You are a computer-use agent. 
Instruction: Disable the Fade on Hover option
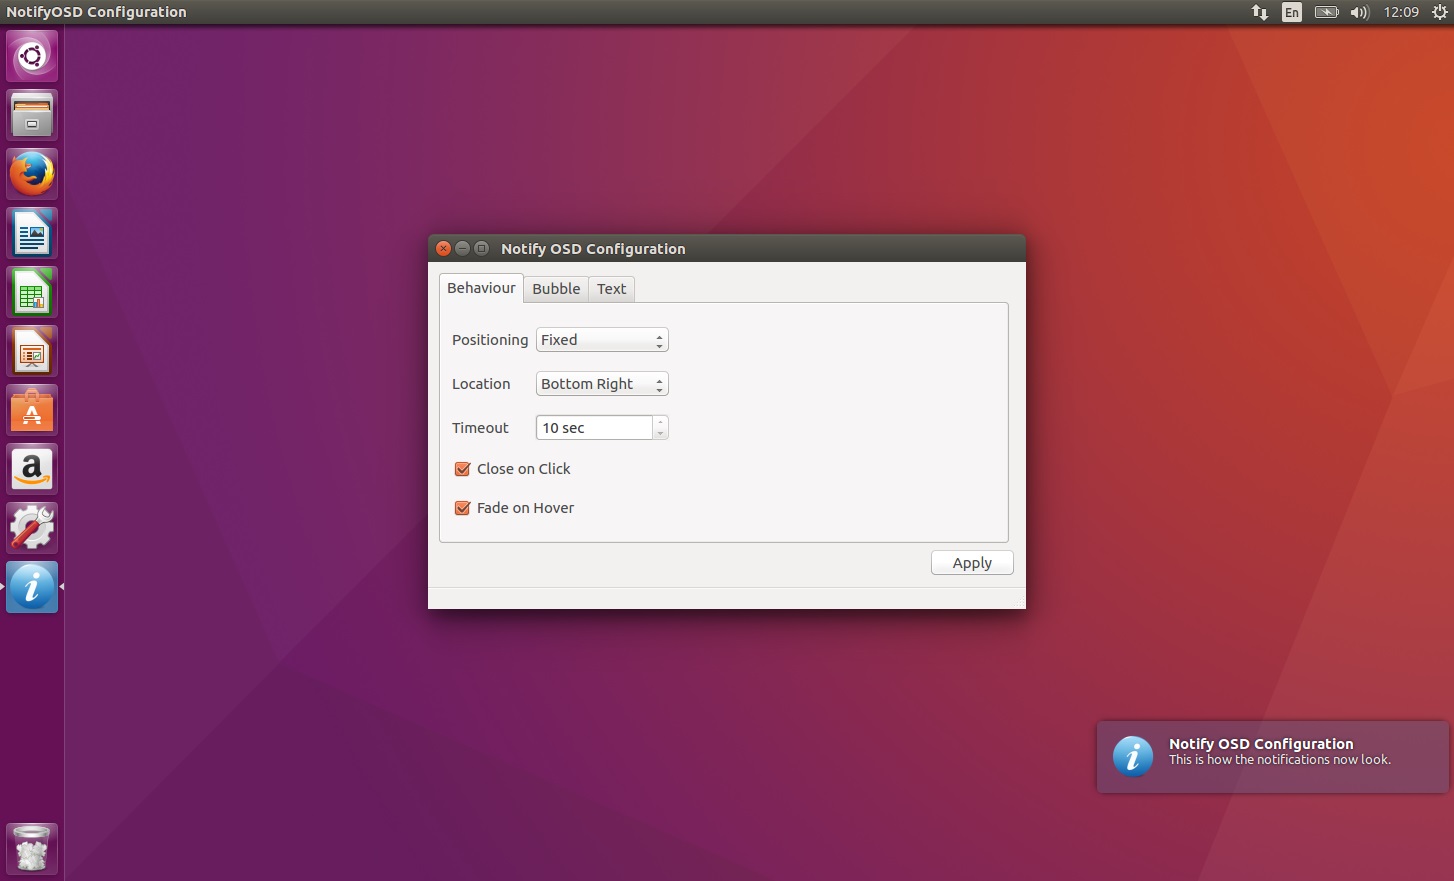[463, 508]
